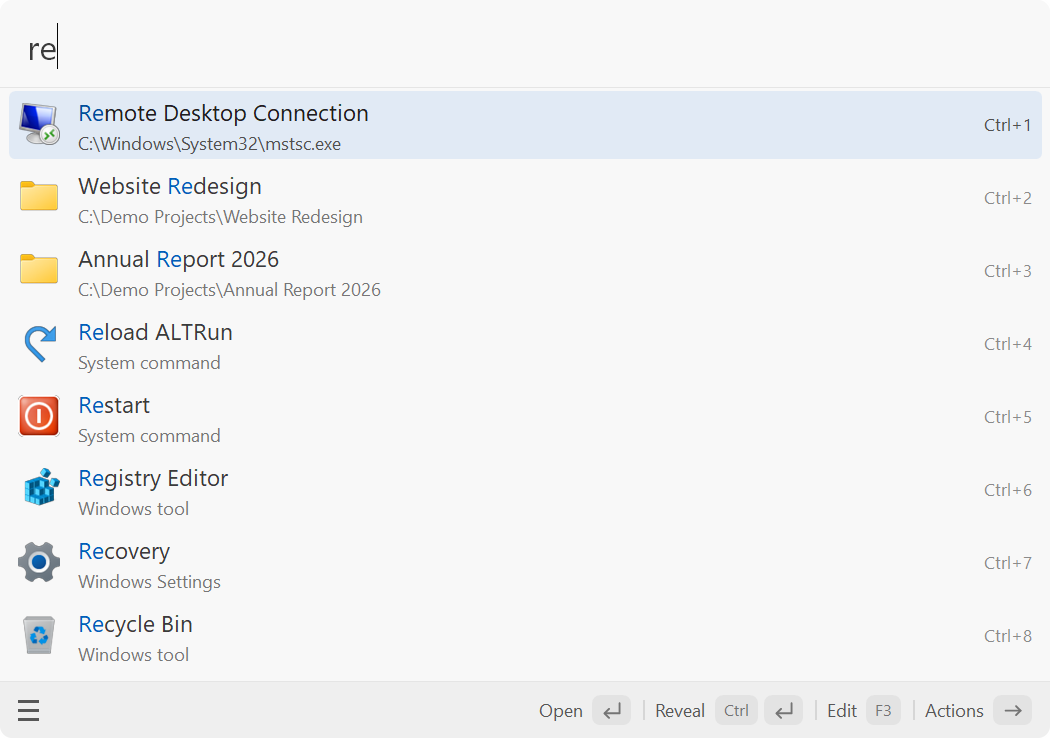Click the path C:\Demo Projects\Website Redesign
This screenshot has width=1050, height=738.
tap(220, 217)
